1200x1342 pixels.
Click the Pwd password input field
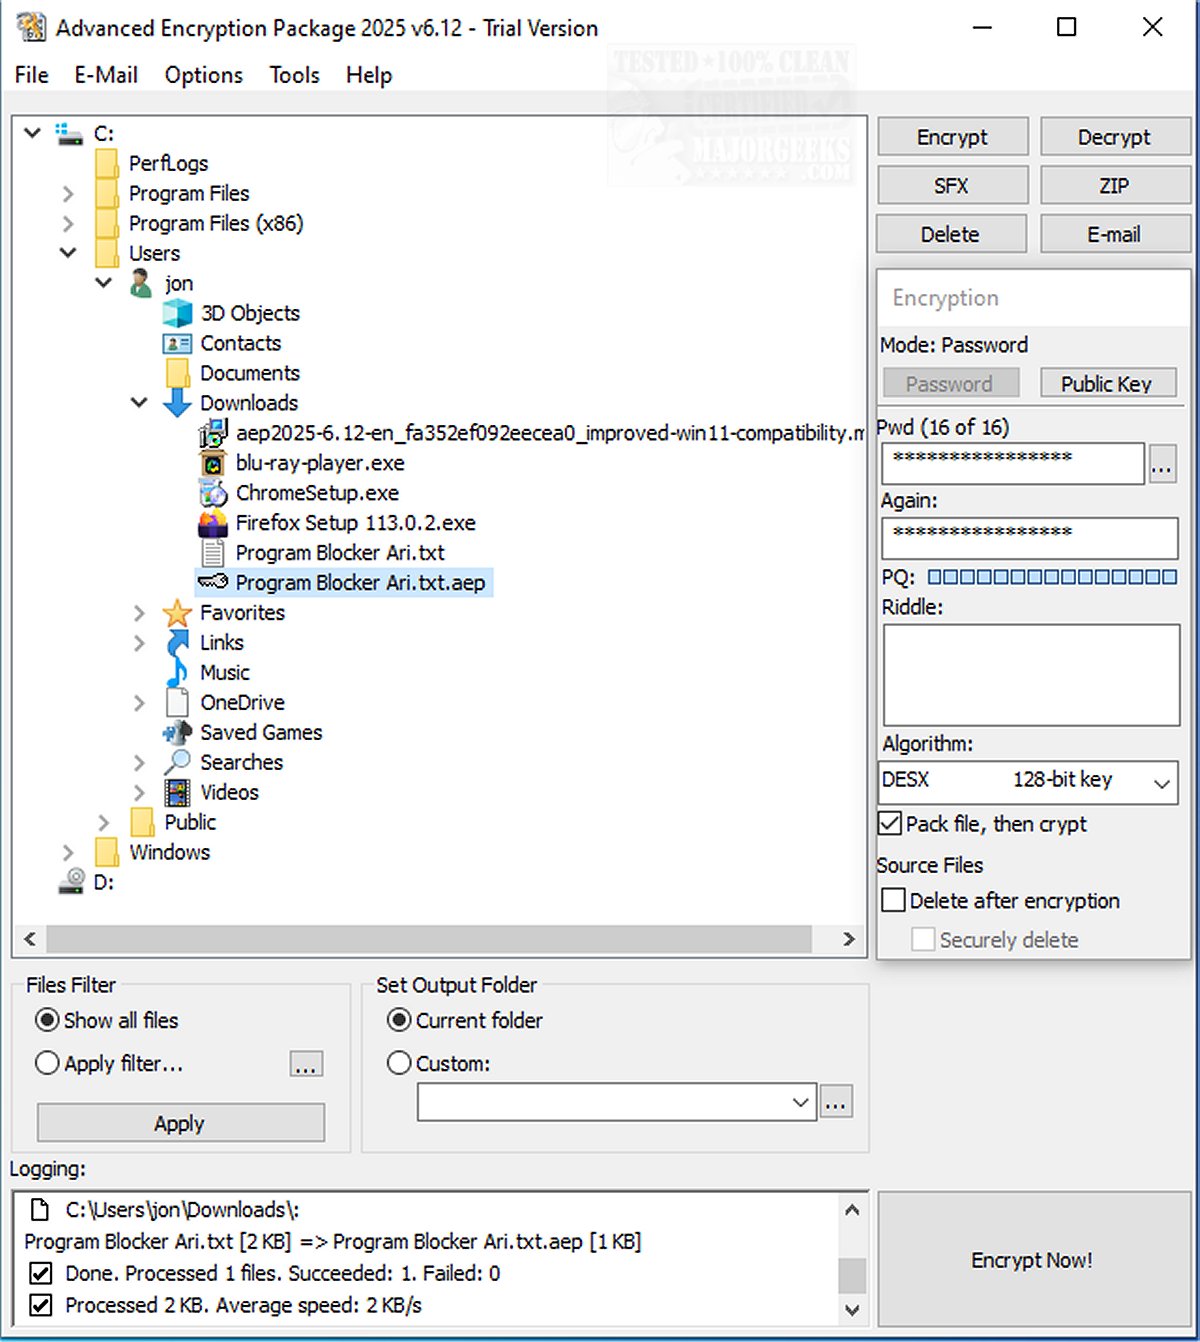(1013, 464)
